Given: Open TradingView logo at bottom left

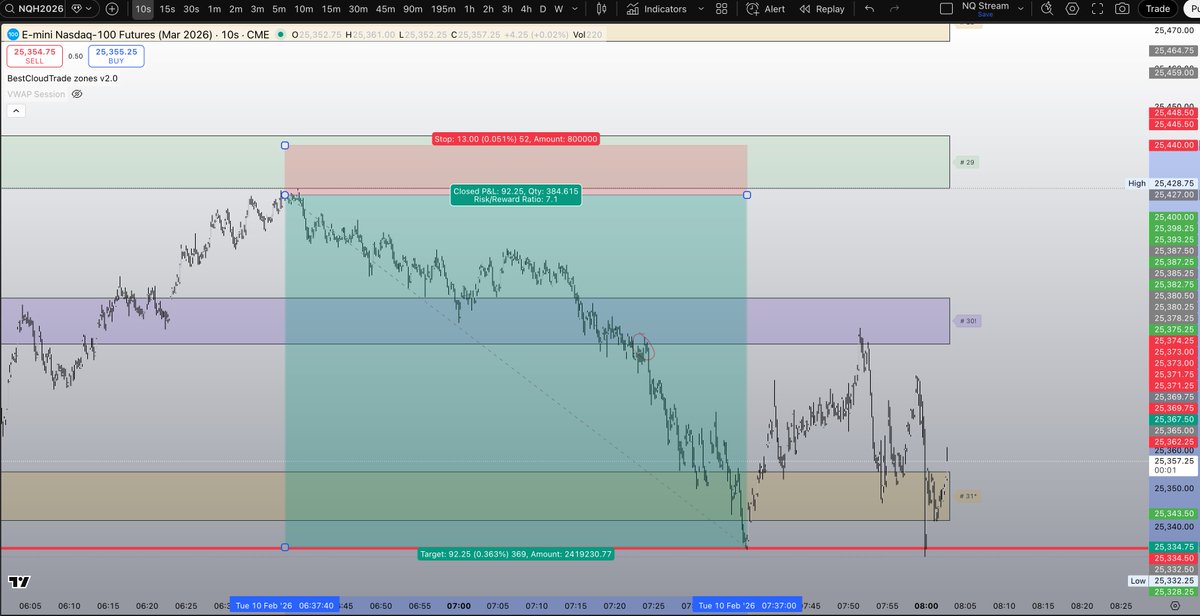Looking at the screenshot, I should (18, 581).
